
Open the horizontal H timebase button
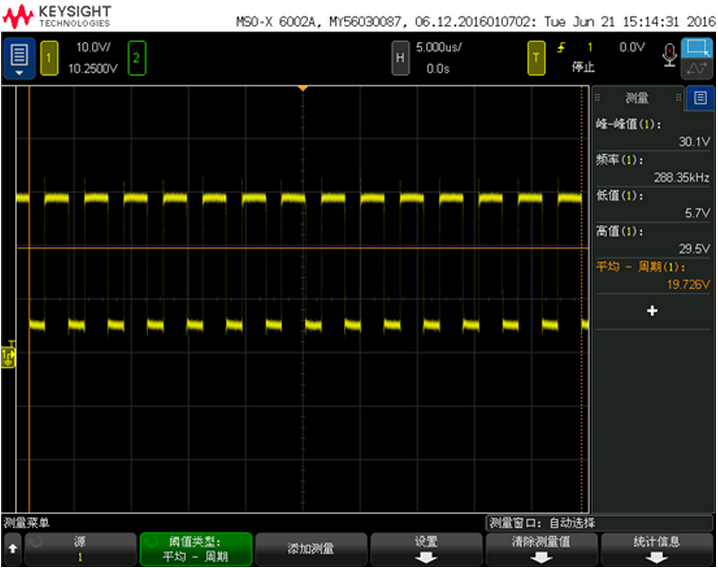tap(400, 58)
